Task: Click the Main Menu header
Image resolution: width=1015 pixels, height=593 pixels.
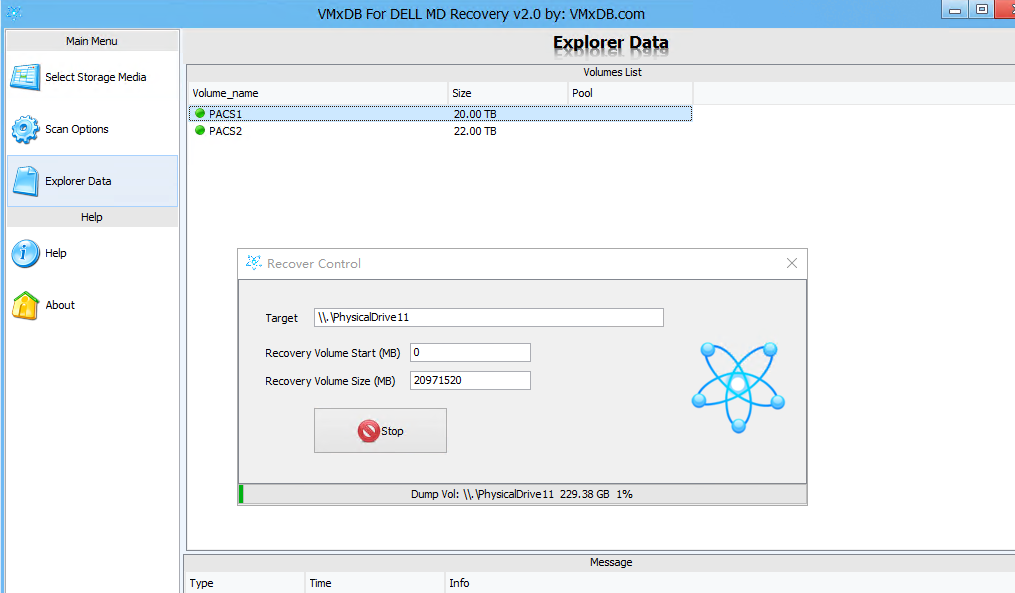Action: pos(92,41)
